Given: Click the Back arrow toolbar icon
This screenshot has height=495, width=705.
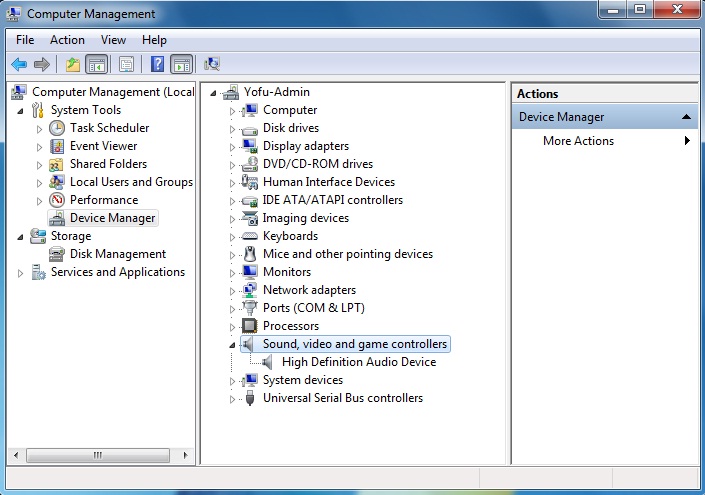Looking at the screenshot, I should coord(19,64).
